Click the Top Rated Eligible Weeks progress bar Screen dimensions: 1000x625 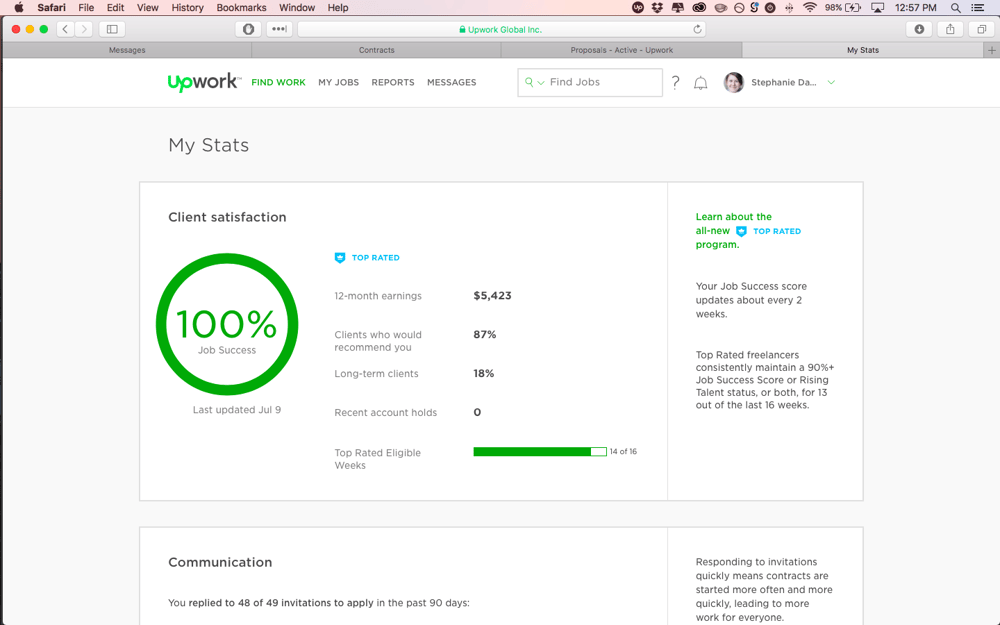tap(540, 452)
